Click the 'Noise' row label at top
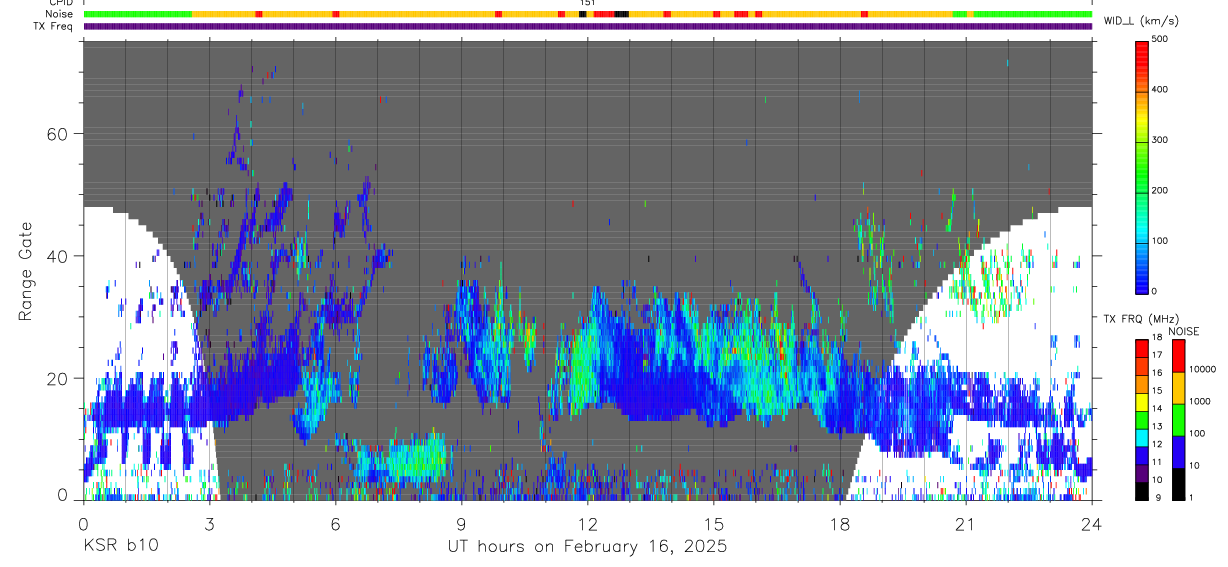This screenshot has width=1228, height=567. coord(60,14)
